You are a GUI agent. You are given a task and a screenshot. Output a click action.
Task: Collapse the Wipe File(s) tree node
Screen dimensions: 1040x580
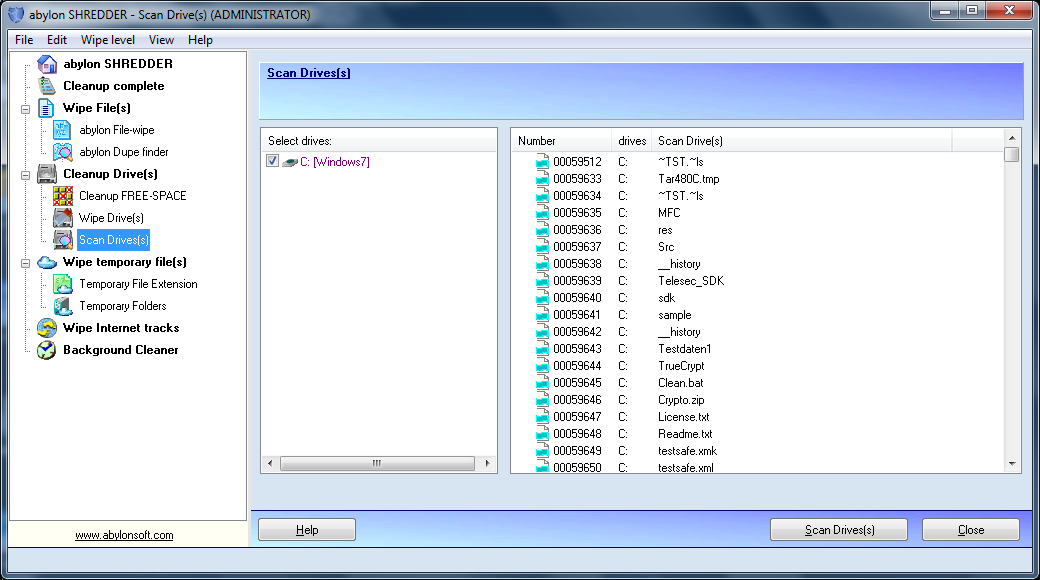click(x=25, y=109)
